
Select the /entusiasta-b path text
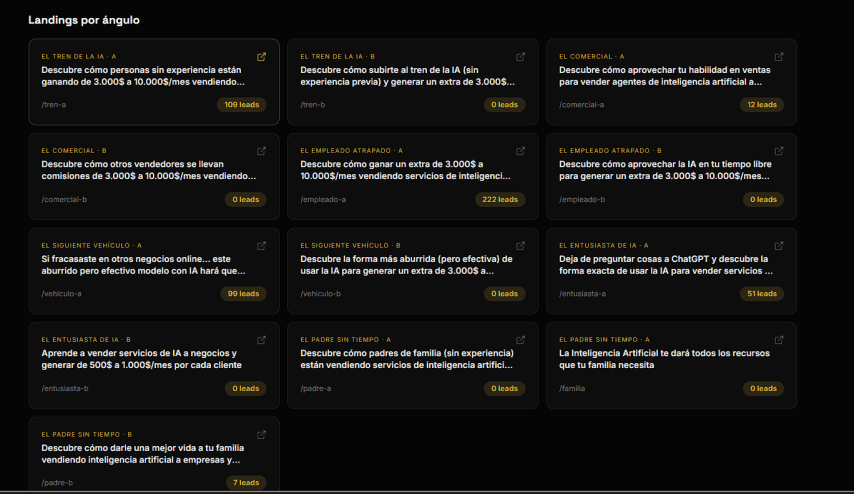coord(65,388)
